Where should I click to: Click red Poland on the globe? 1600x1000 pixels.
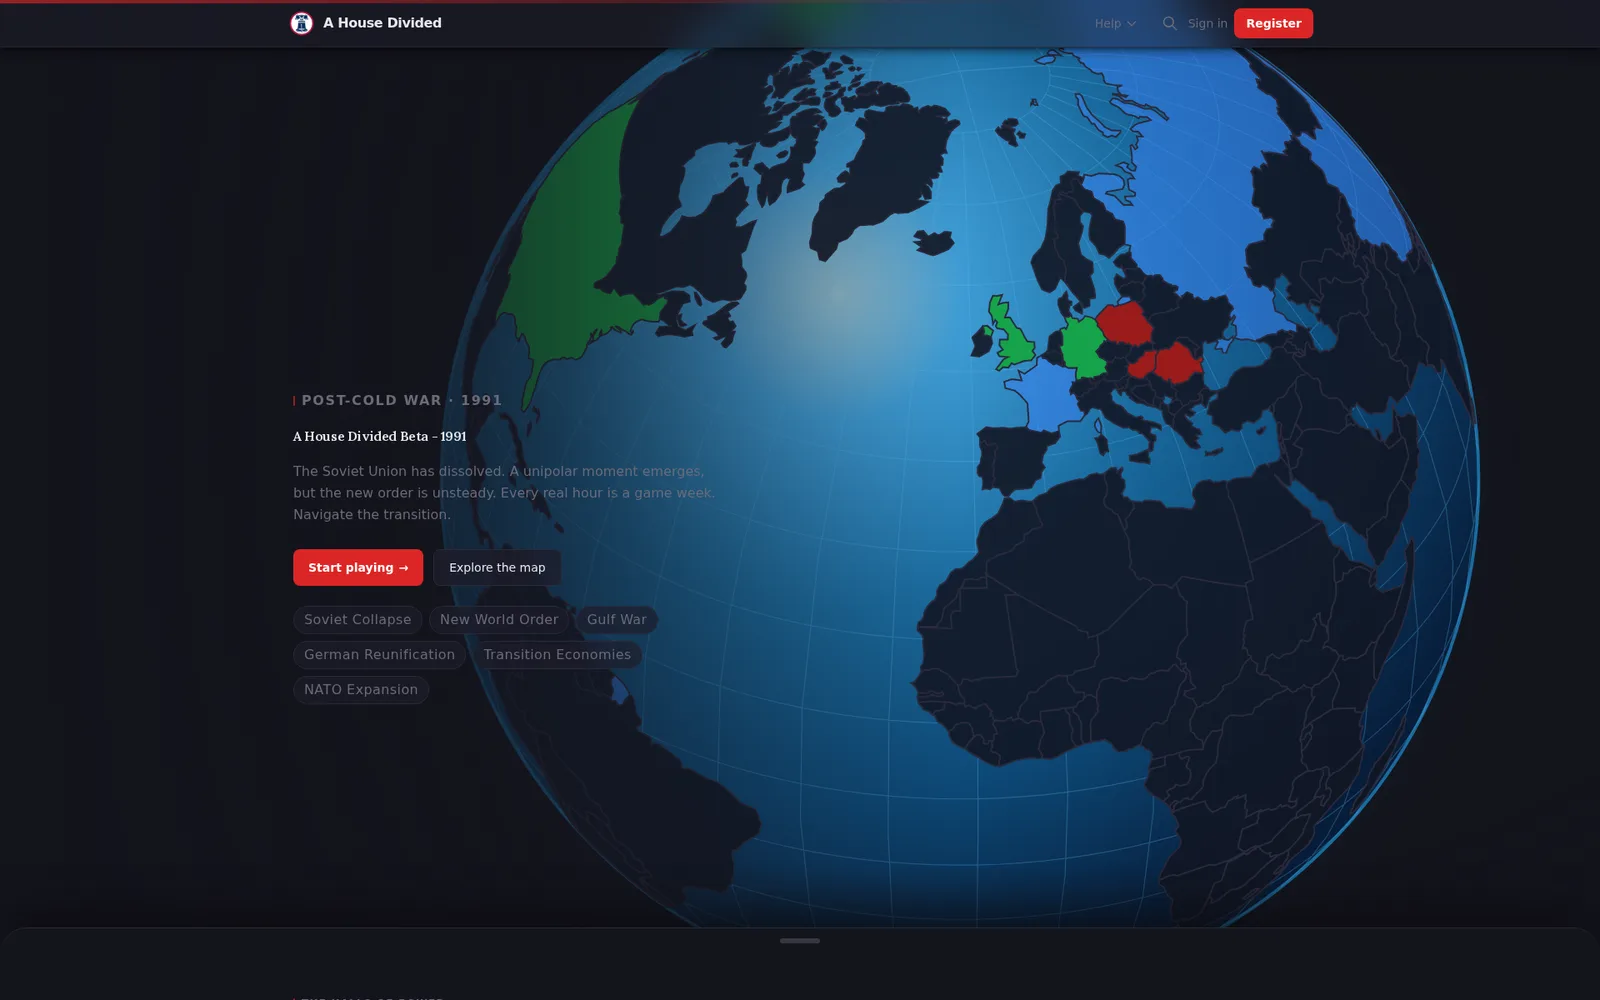(x=1123, y=323)
